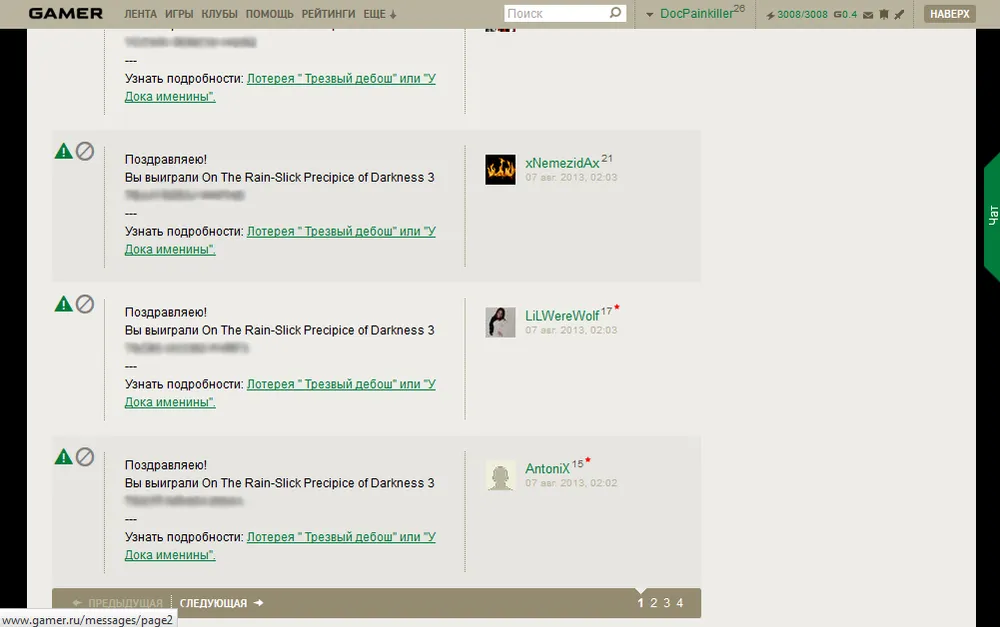This screenshot has height=627, width=1000.
Task: Open the messages envelope icon in header
Action: pyautogui.click(x=868, y=15)
